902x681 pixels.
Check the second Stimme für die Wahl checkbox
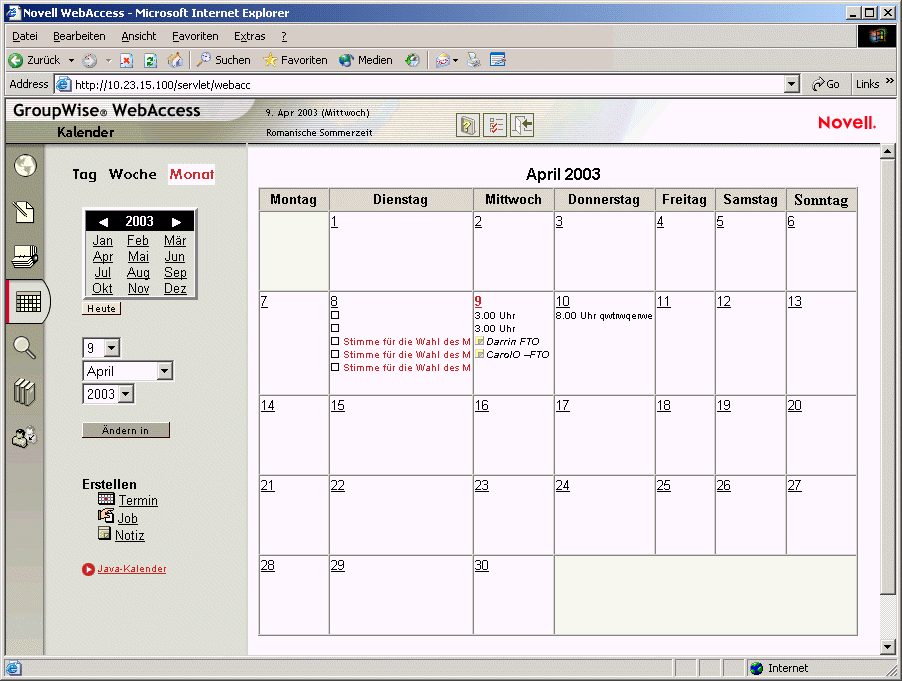335,354
